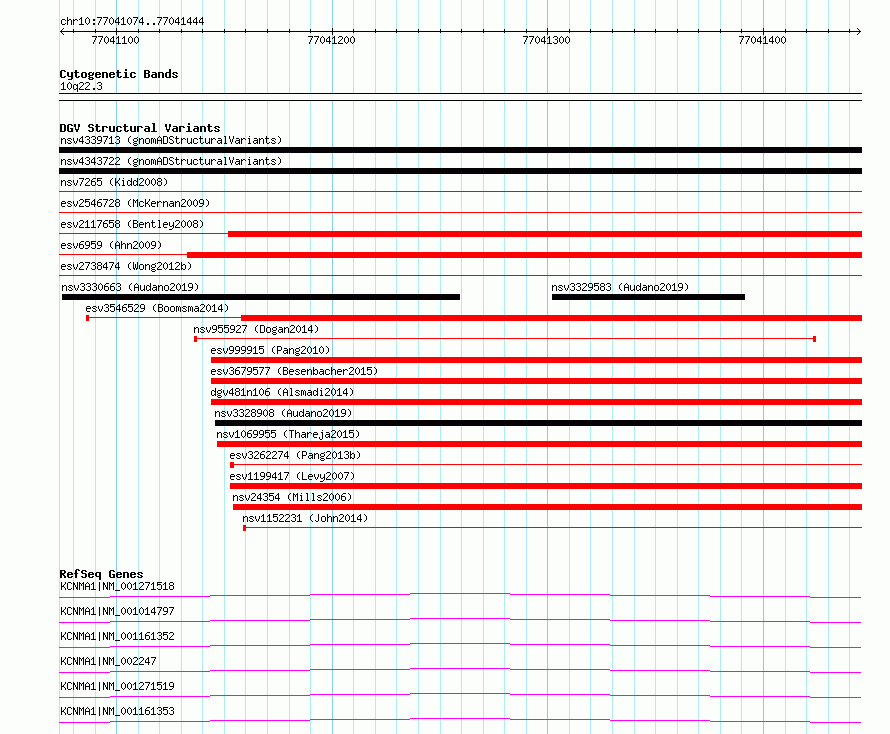This screenshot has height=734, width=890.
Task: Click ruler position label 77041300
Action: coord(546,40)
